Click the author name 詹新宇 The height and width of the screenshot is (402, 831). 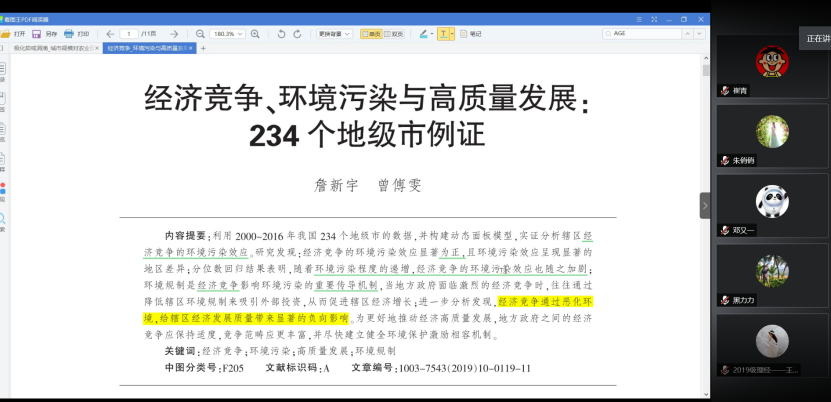point(336,185)
